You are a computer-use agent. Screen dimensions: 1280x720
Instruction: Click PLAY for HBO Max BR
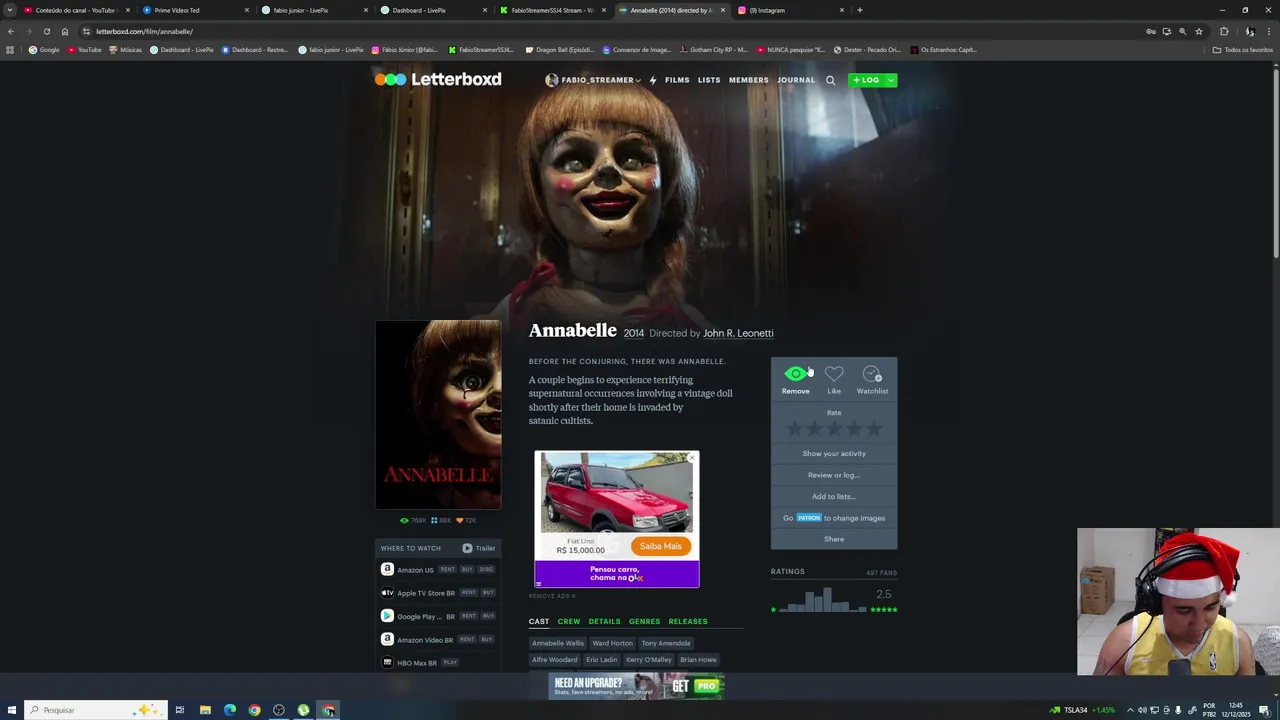[450, 662]
